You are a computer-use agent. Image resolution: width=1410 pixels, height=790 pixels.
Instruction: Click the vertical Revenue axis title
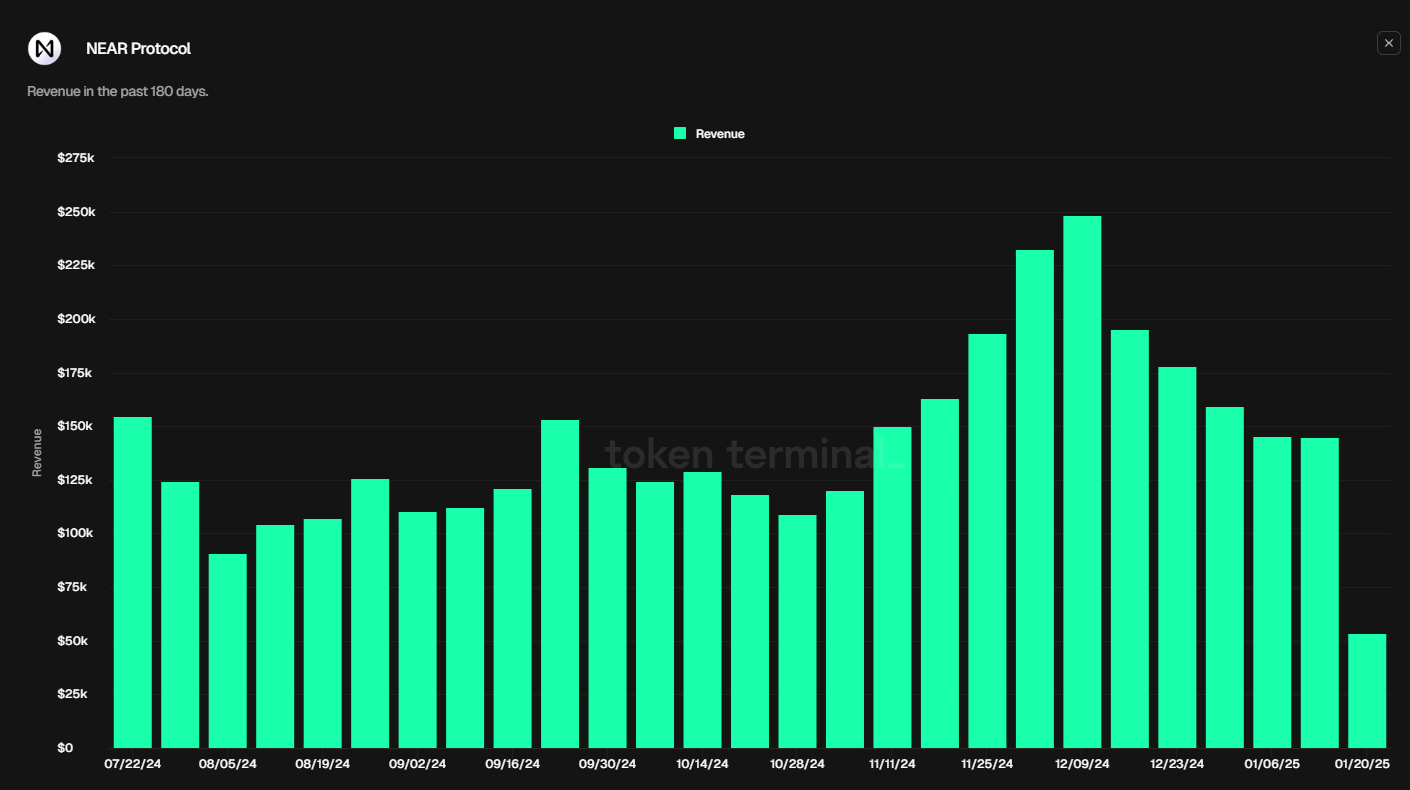37,452
